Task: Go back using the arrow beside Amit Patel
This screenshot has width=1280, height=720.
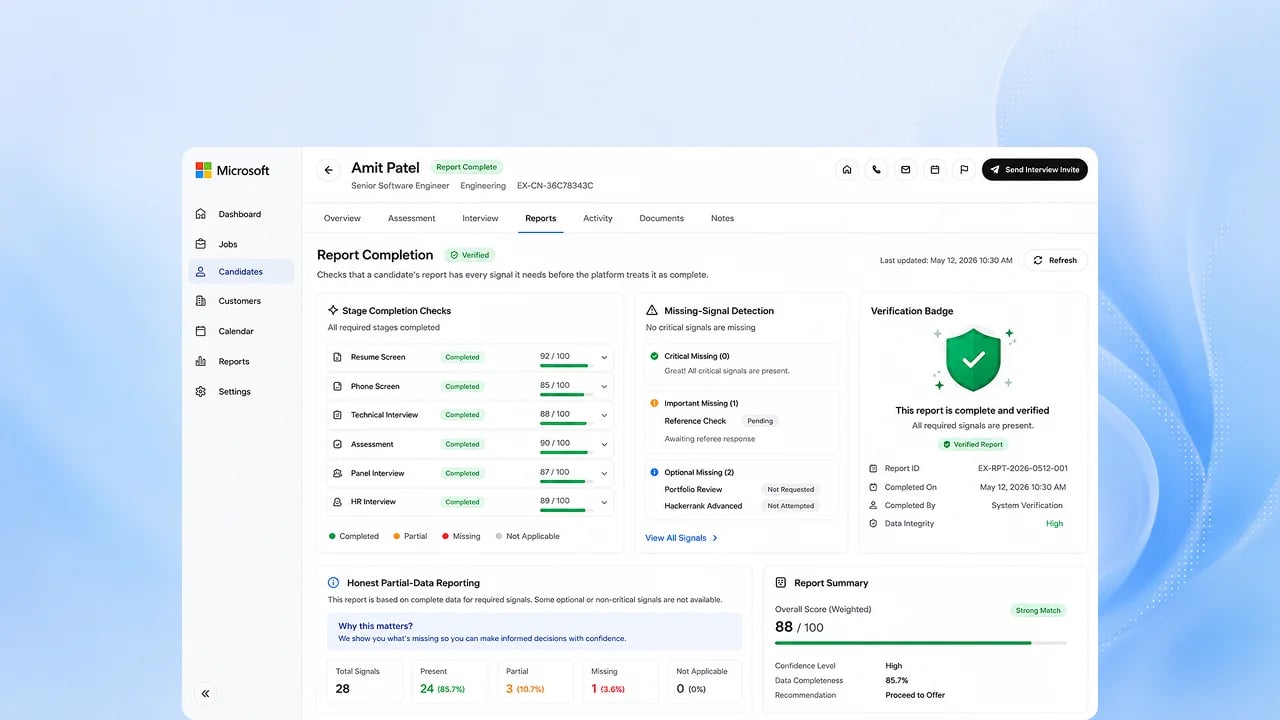Action: tap(328, 170)
